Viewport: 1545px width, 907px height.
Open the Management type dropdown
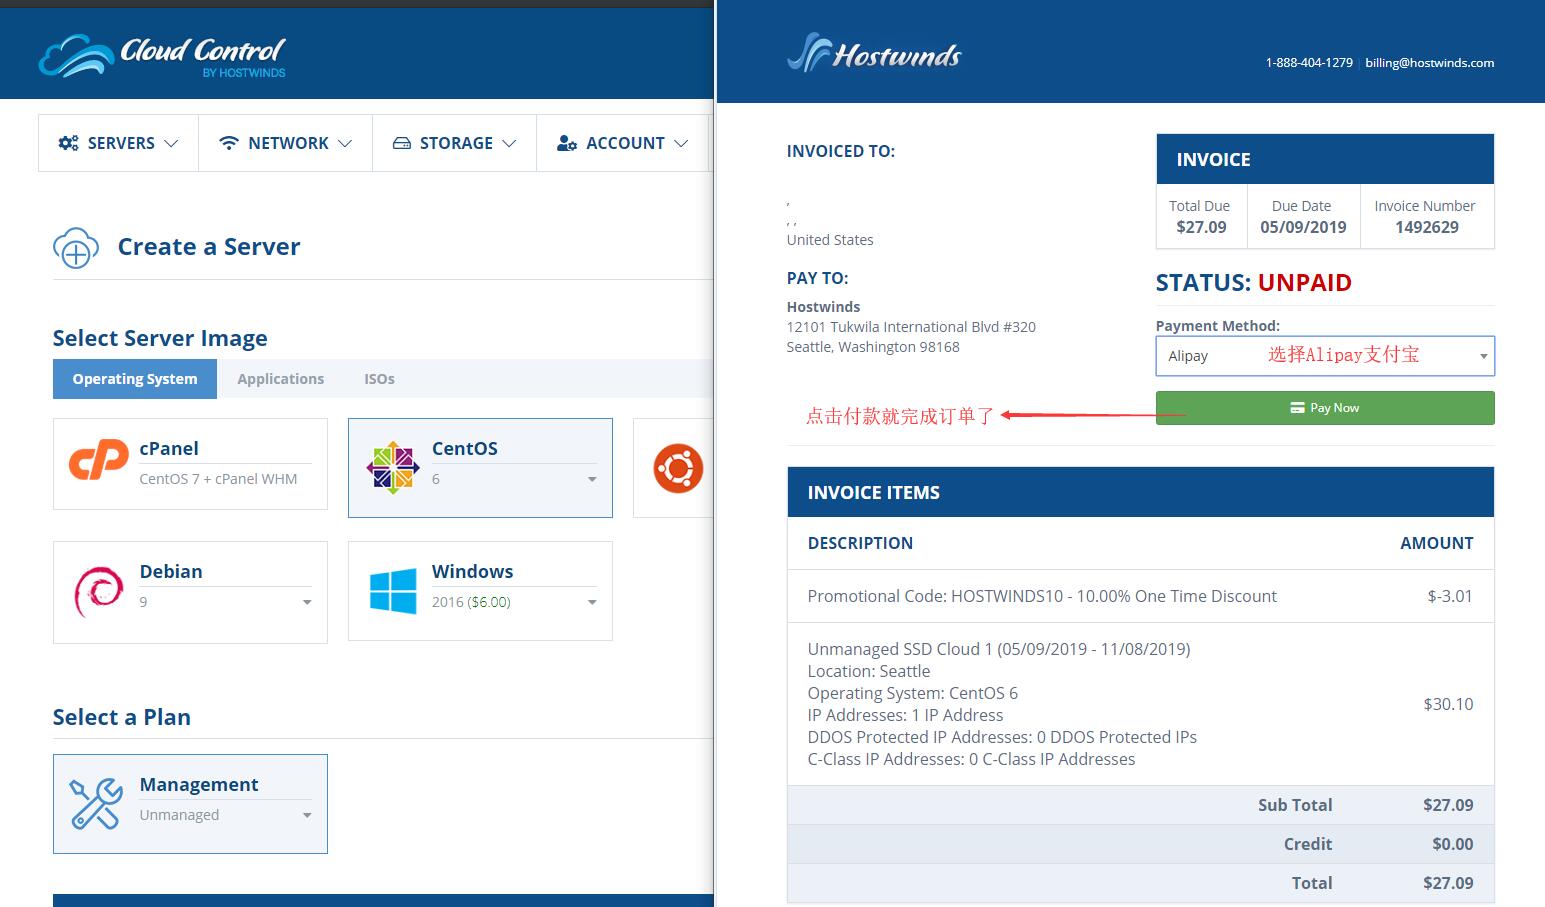(225, 815)
